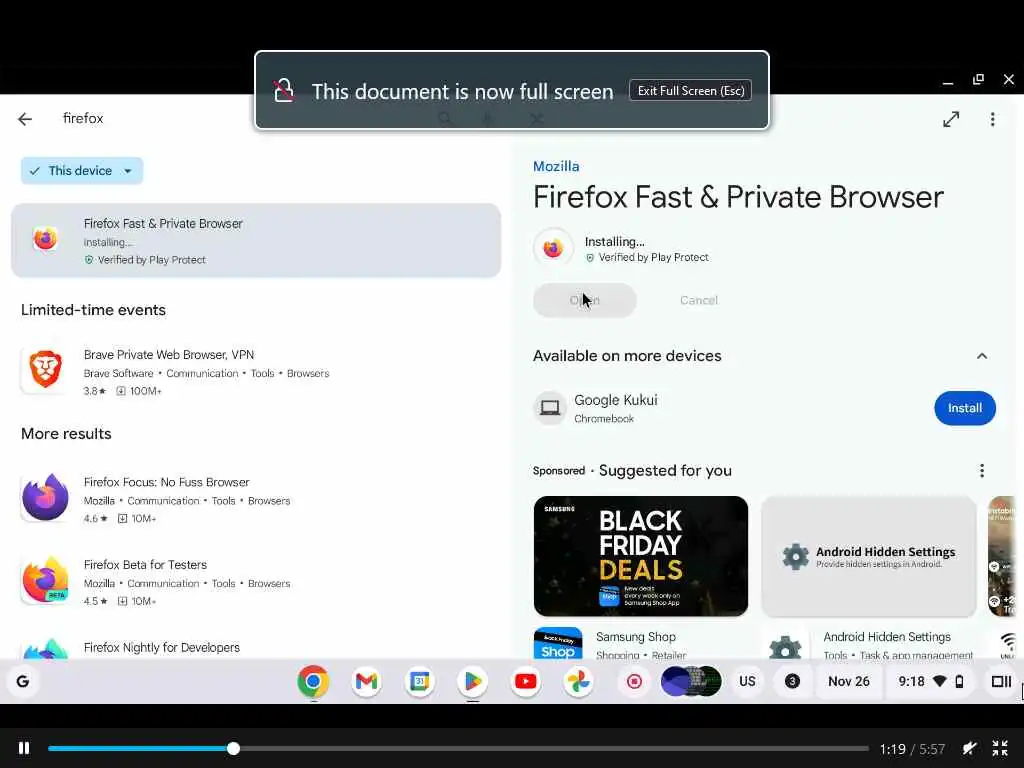Launch Chrome from the shelf

click(x=313, y=681)
